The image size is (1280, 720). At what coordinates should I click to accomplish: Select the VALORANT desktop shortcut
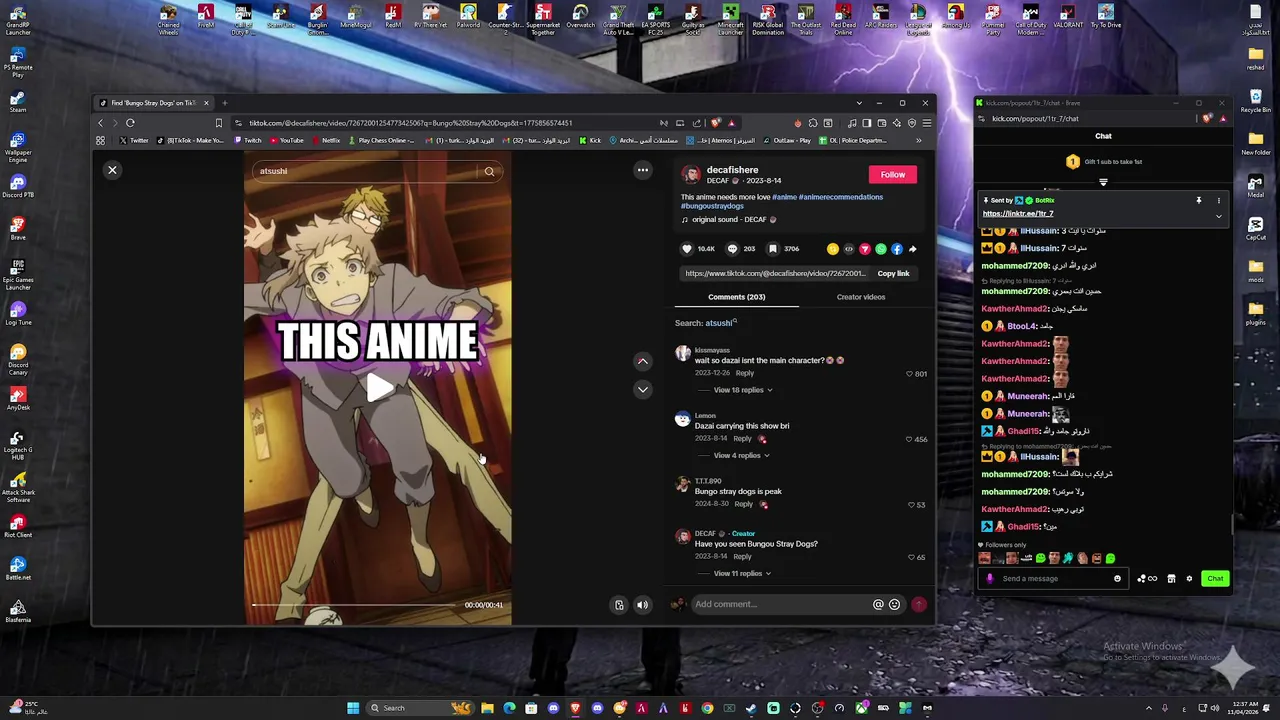1068,17
